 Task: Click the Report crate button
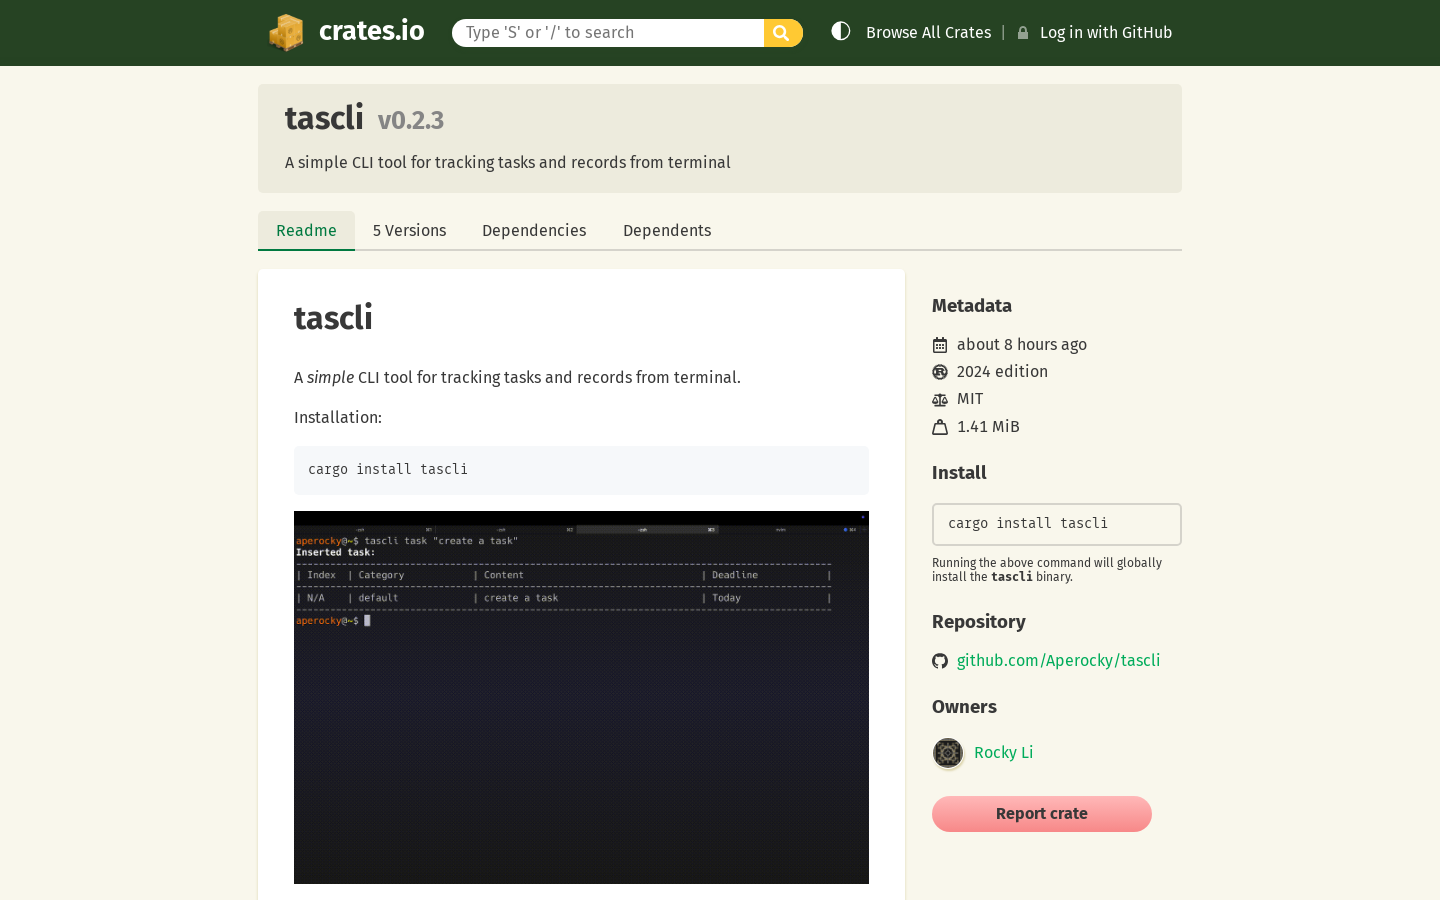(x=1042, y=814)
